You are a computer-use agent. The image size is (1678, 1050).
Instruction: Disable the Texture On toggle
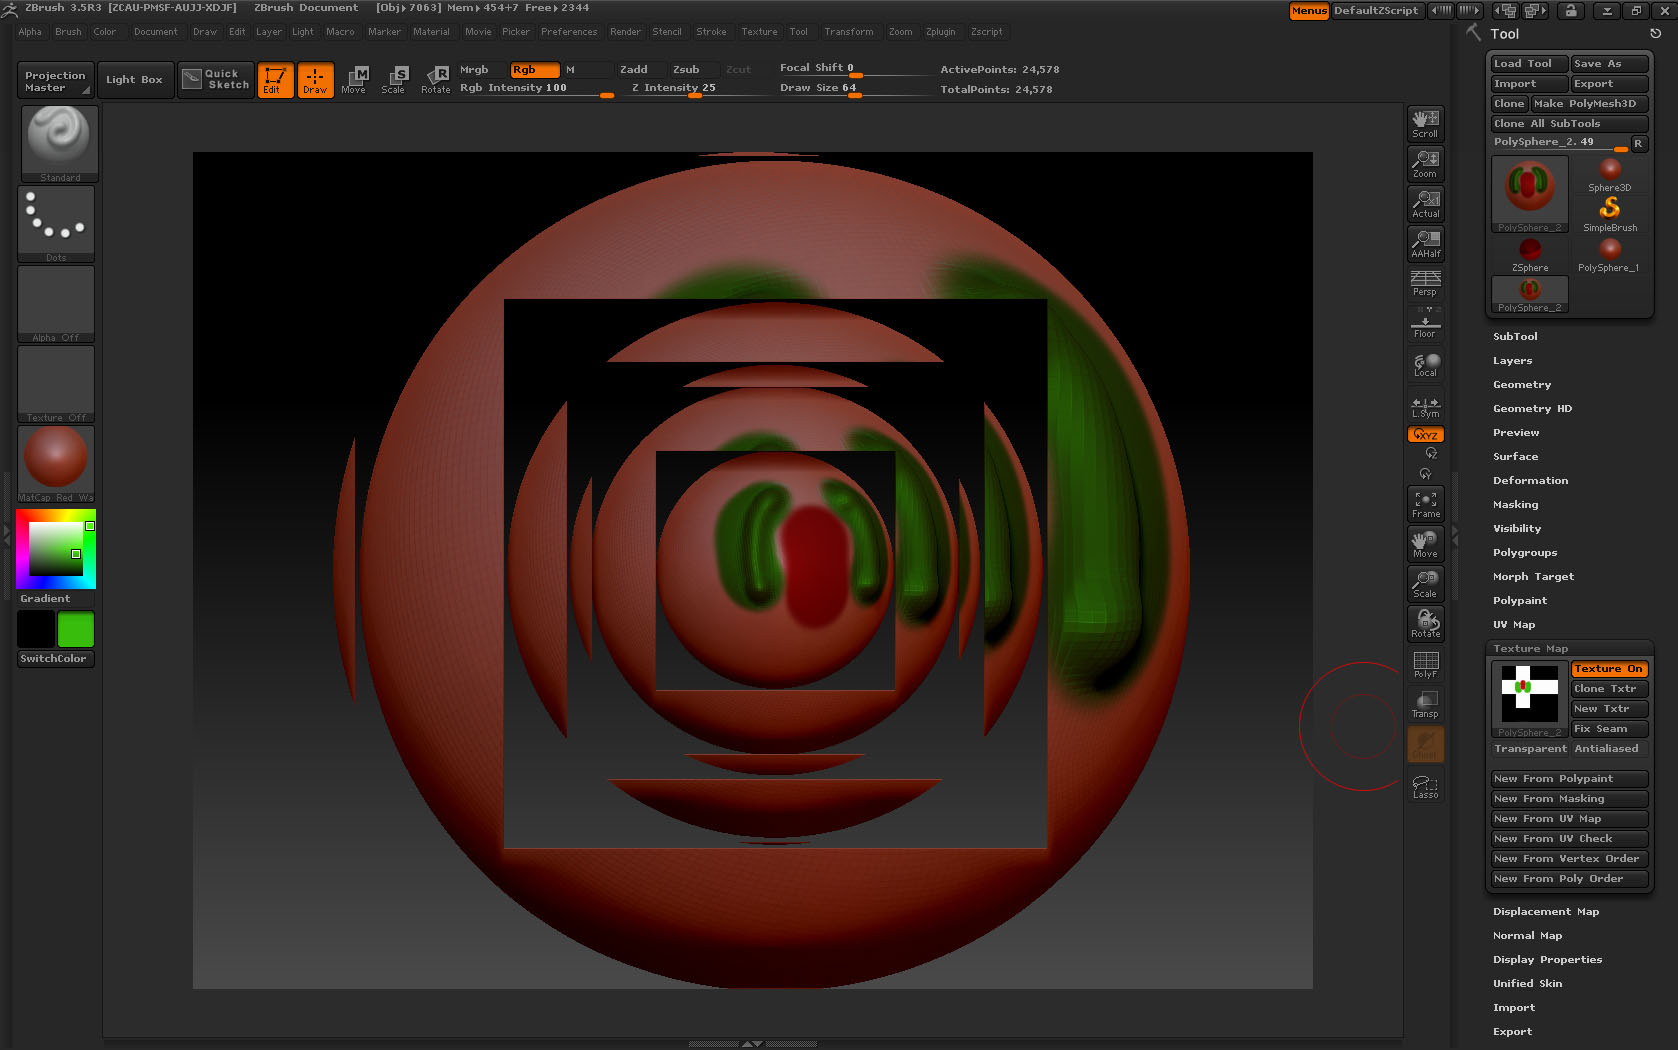pyautogui.click(x=1608, y=669)
